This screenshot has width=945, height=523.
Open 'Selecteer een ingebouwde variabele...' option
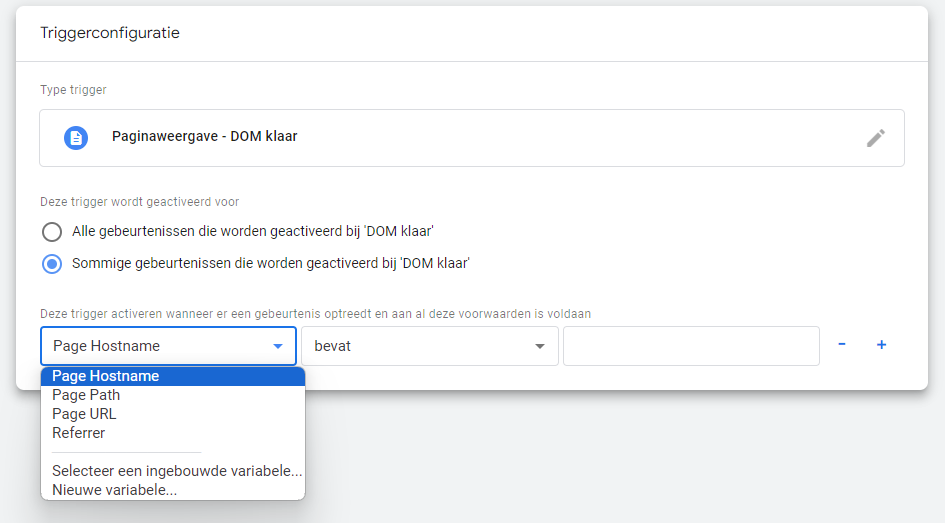click(177, 471)
